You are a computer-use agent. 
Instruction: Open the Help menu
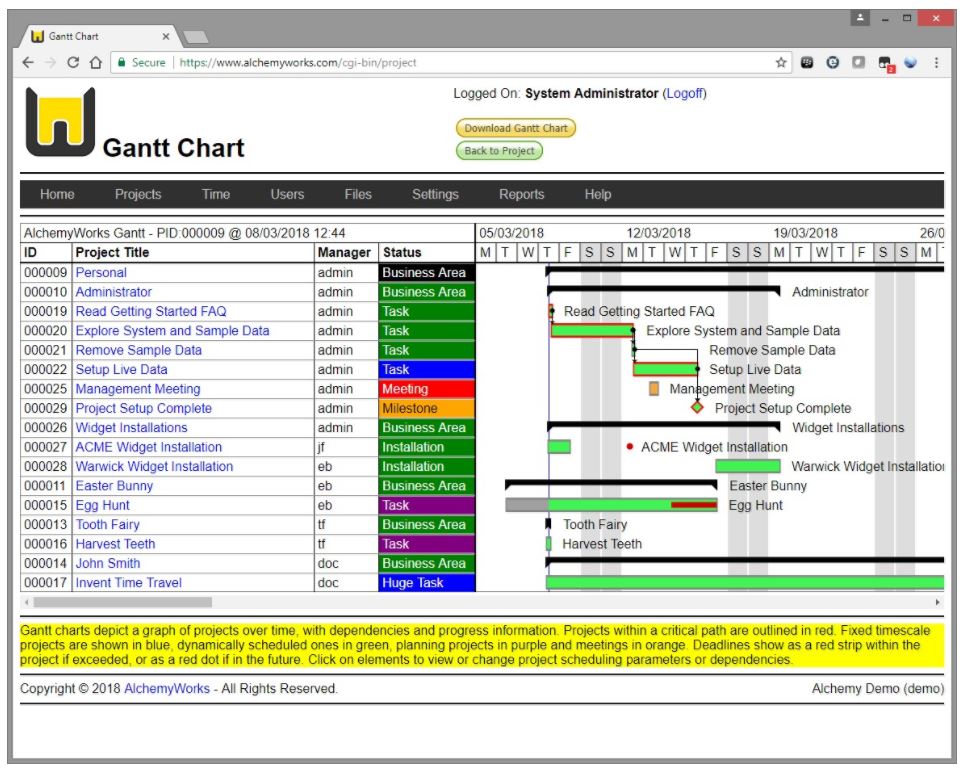tap(598, 194)
